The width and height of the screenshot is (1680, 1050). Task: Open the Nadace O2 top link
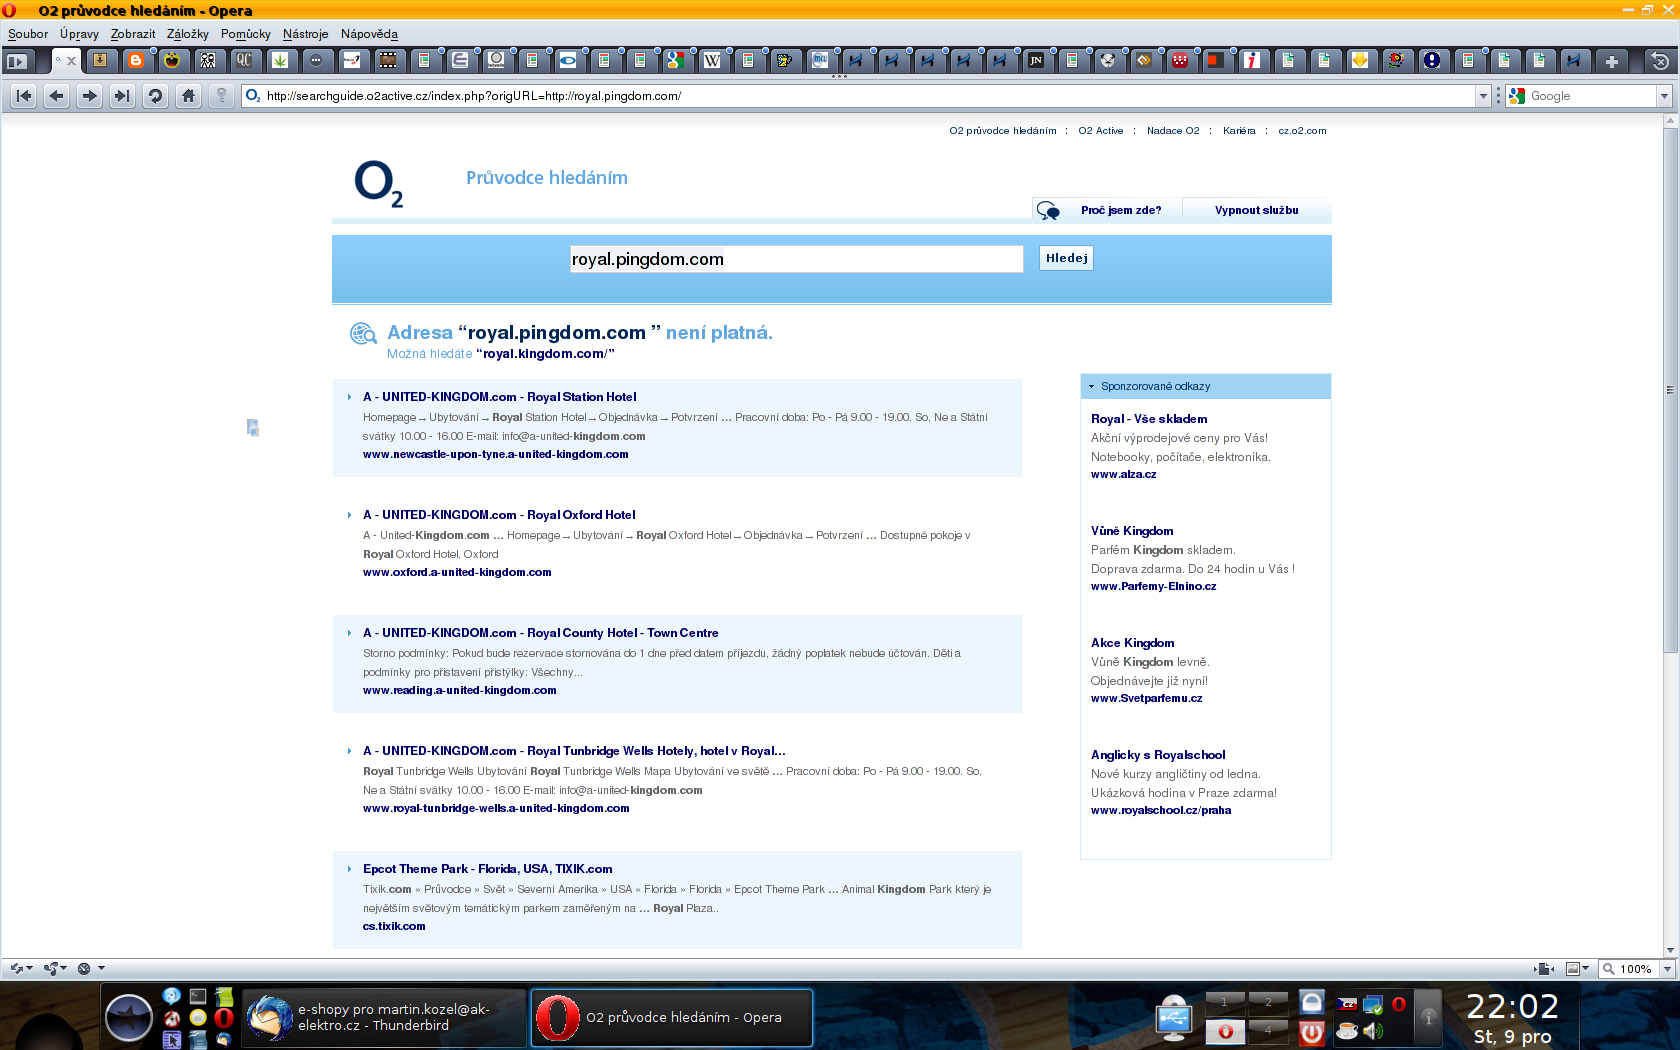[x=1173, y=131]
